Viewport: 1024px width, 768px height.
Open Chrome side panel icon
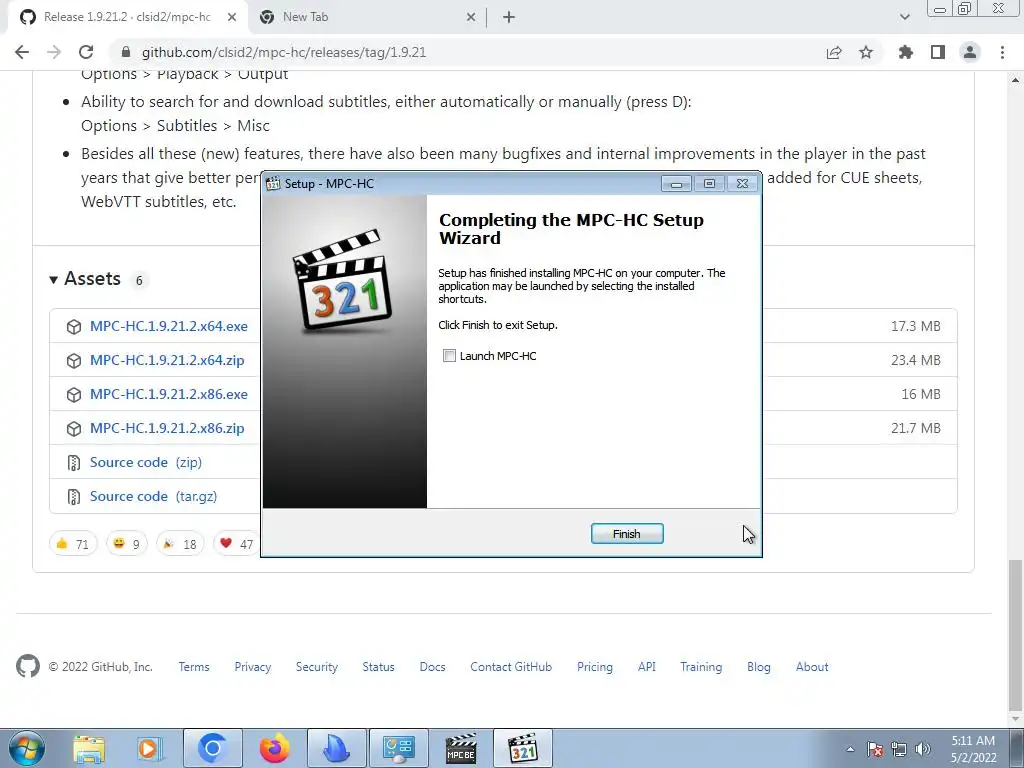(938, 52)
